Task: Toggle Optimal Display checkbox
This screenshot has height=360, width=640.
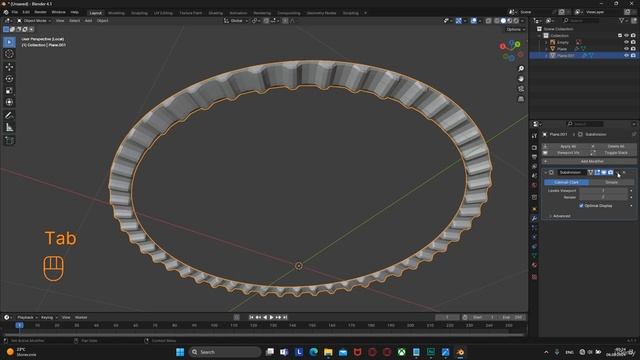Action: click(581, 206)
